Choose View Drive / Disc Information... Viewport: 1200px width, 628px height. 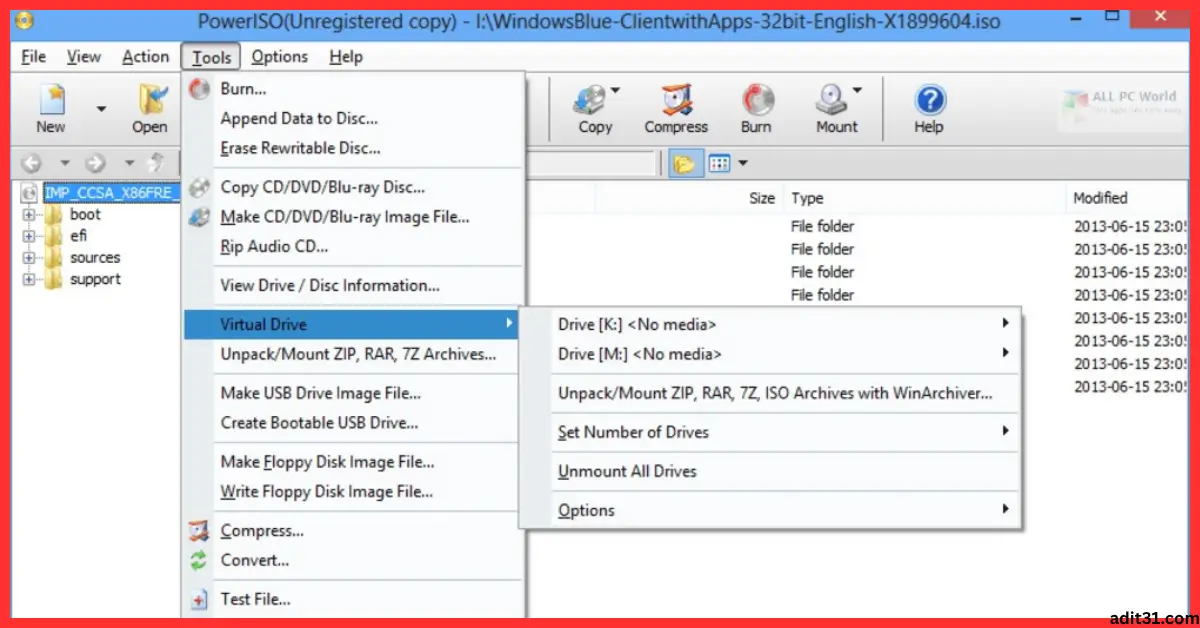pos(354,285)
